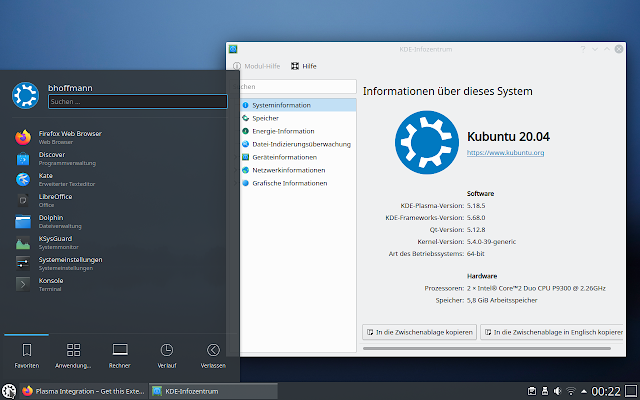The width and height of the screenshot is (640, 400).
Task: Switch to the Favoriten tab
Action: click(x=27, y=356)
